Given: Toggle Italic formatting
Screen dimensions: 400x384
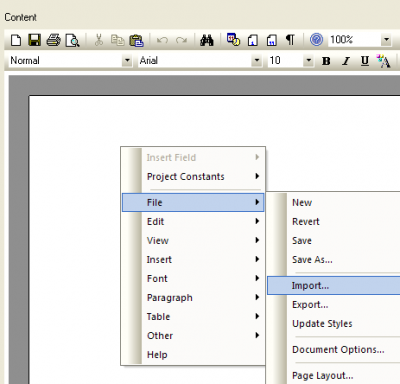Looking at the screenshot, I should (346, 61).
